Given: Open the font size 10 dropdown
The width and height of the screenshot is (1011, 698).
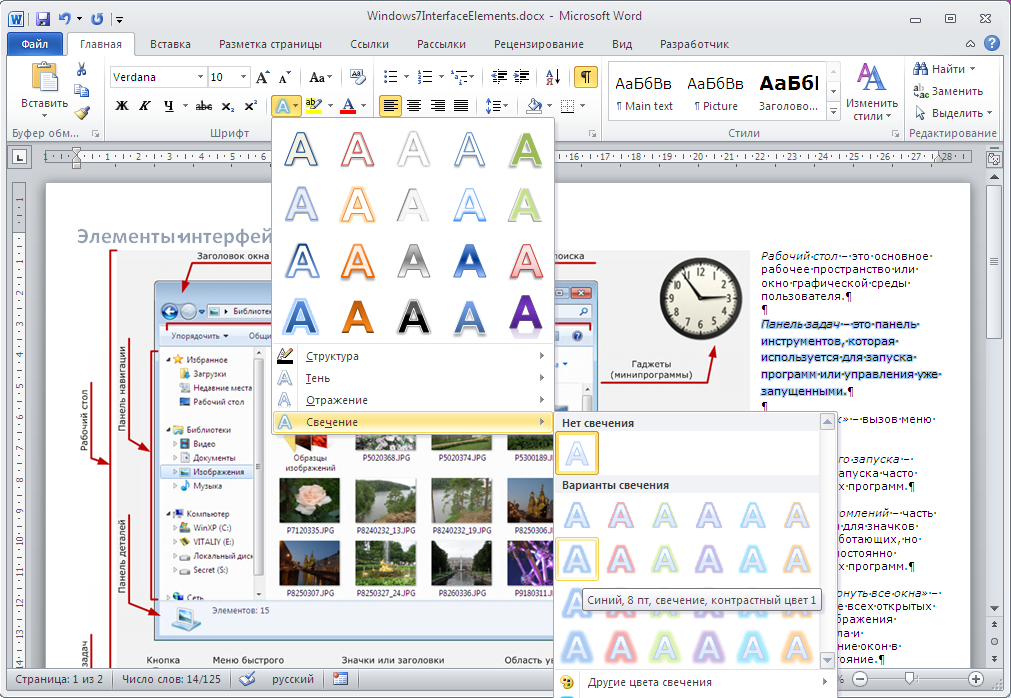Looking at the screenshot, I should point(244,77).
